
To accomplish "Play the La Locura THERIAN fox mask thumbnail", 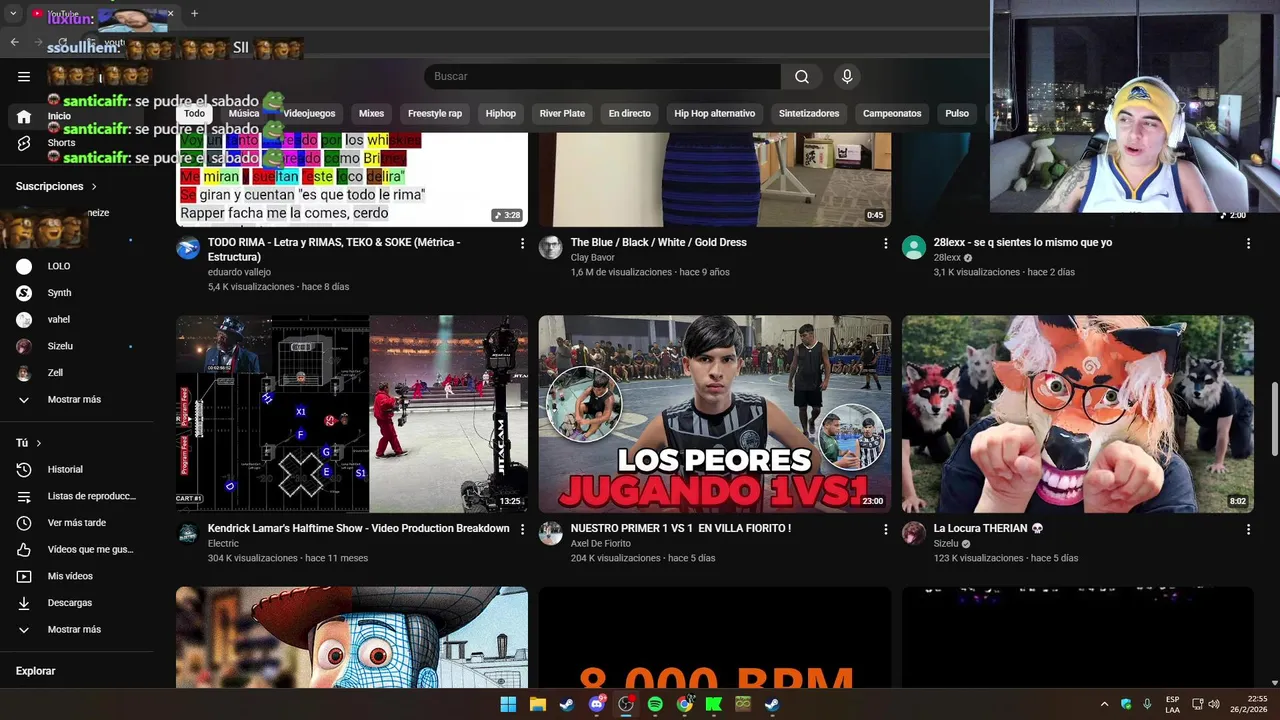I will tap(1078, 414).
